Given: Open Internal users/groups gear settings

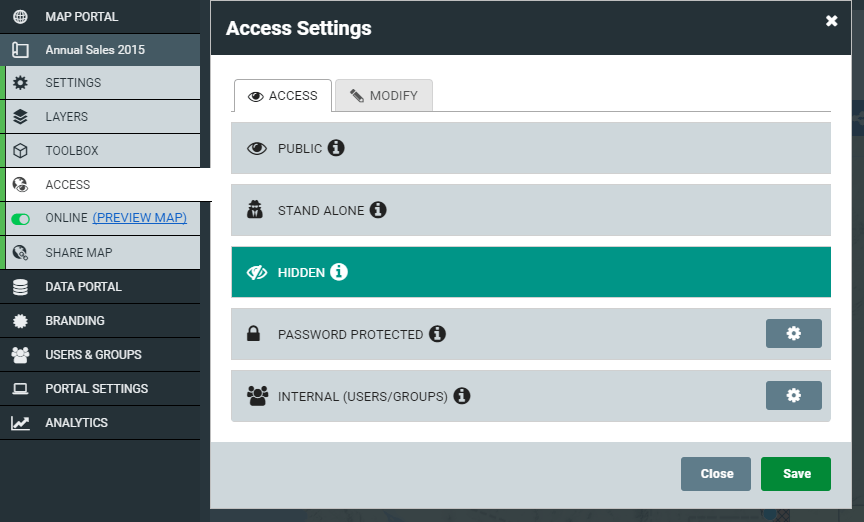Looking at the screenshot, I should (x=793, y=395).
